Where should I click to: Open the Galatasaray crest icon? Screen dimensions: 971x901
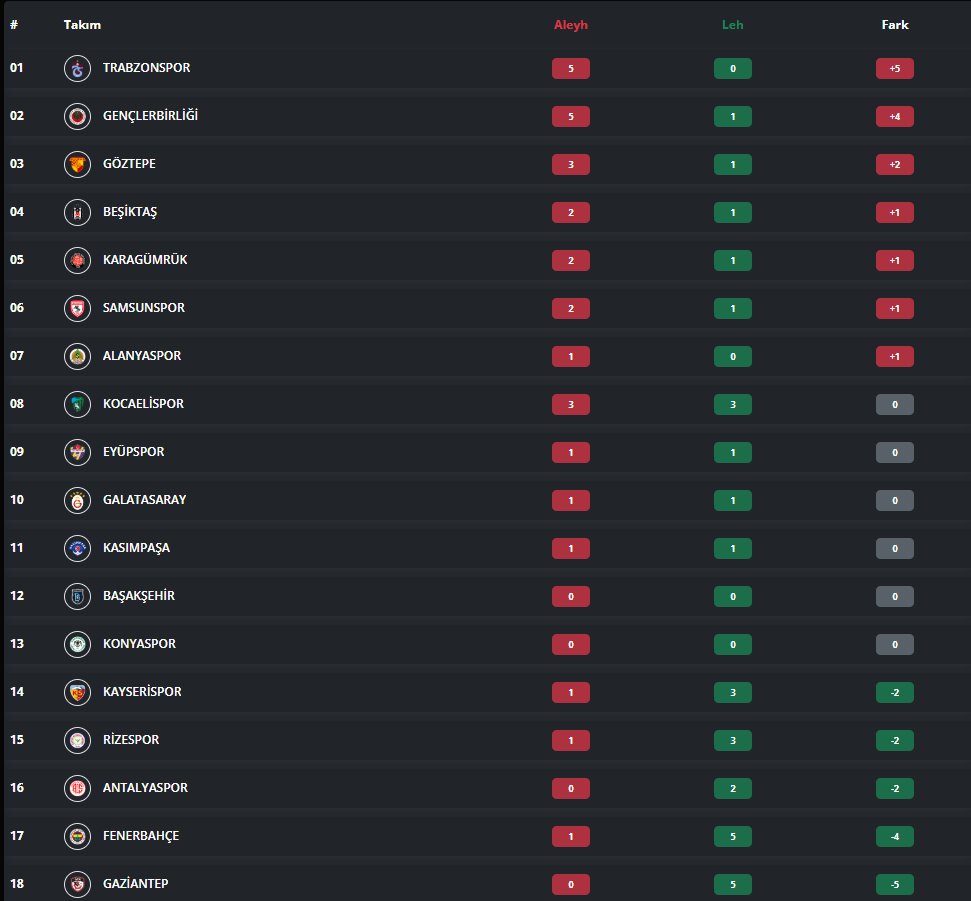click(x=77, y=500)
